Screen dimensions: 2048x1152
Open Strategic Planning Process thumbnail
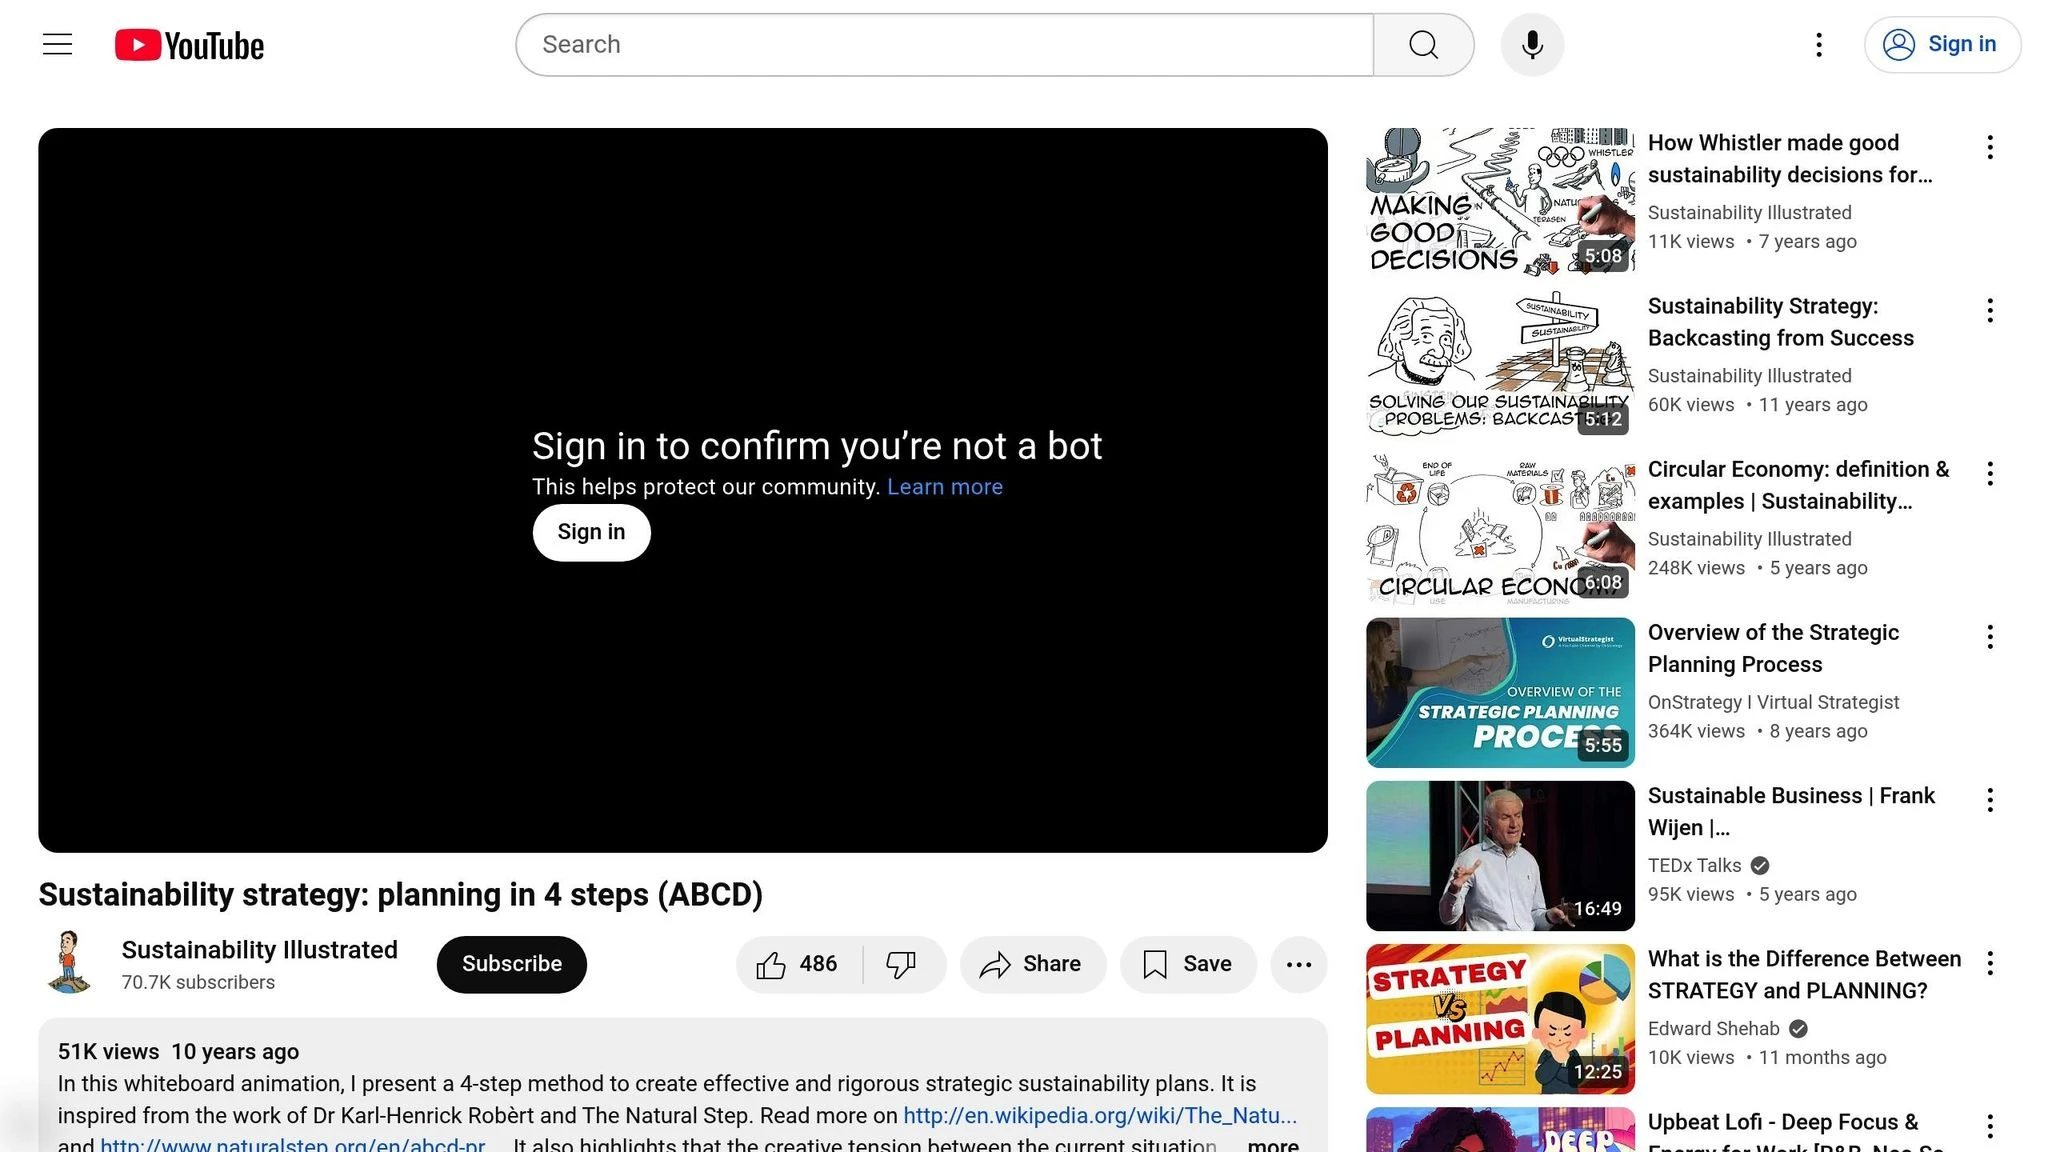tap(1500, 692)
